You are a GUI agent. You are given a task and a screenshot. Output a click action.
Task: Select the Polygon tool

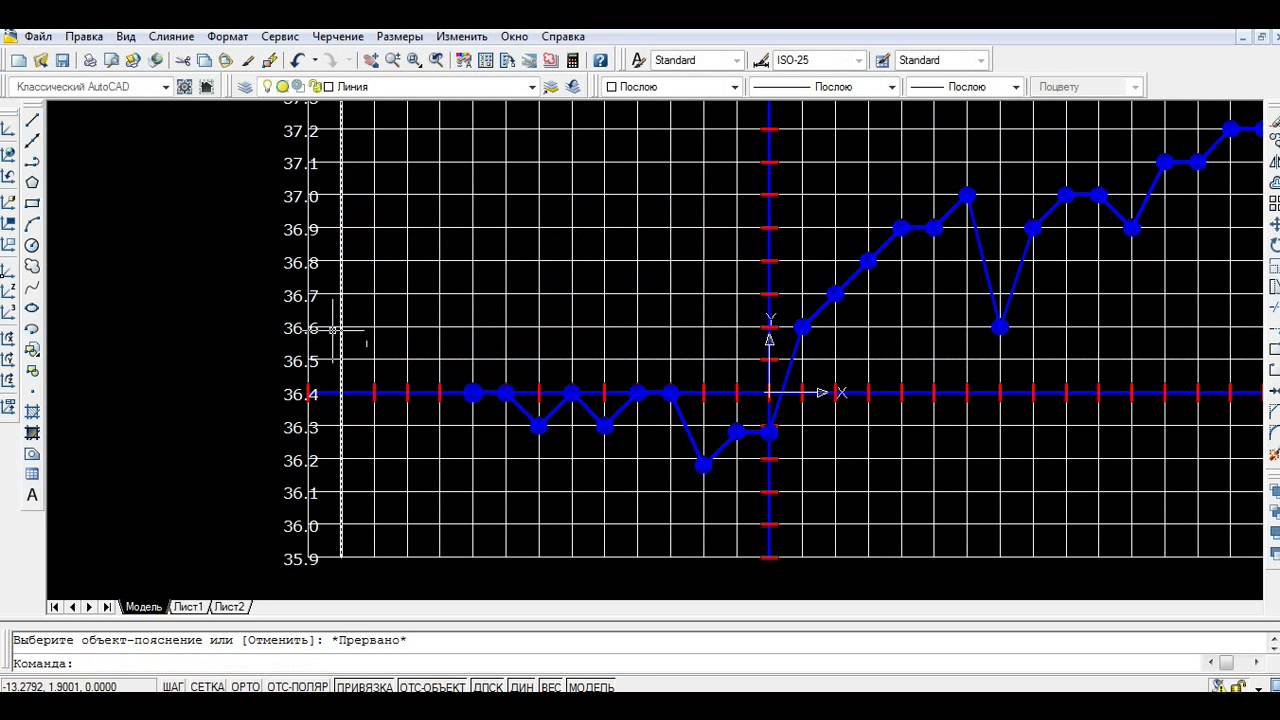click(32, 182)
